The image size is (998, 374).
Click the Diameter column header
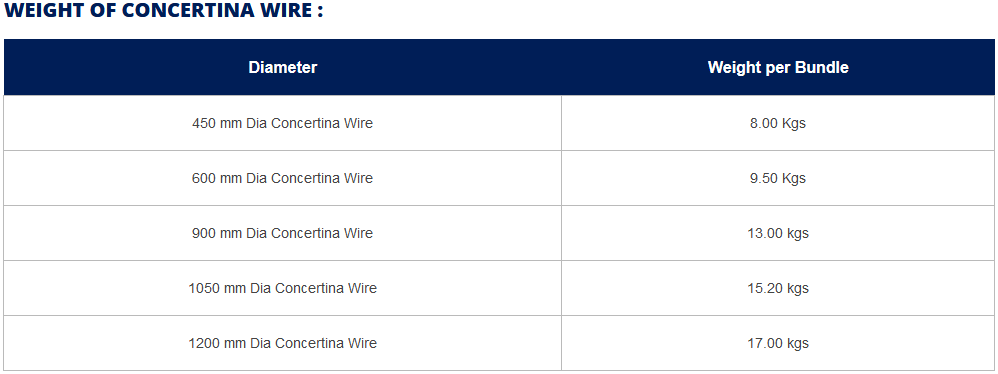point(283,67)
